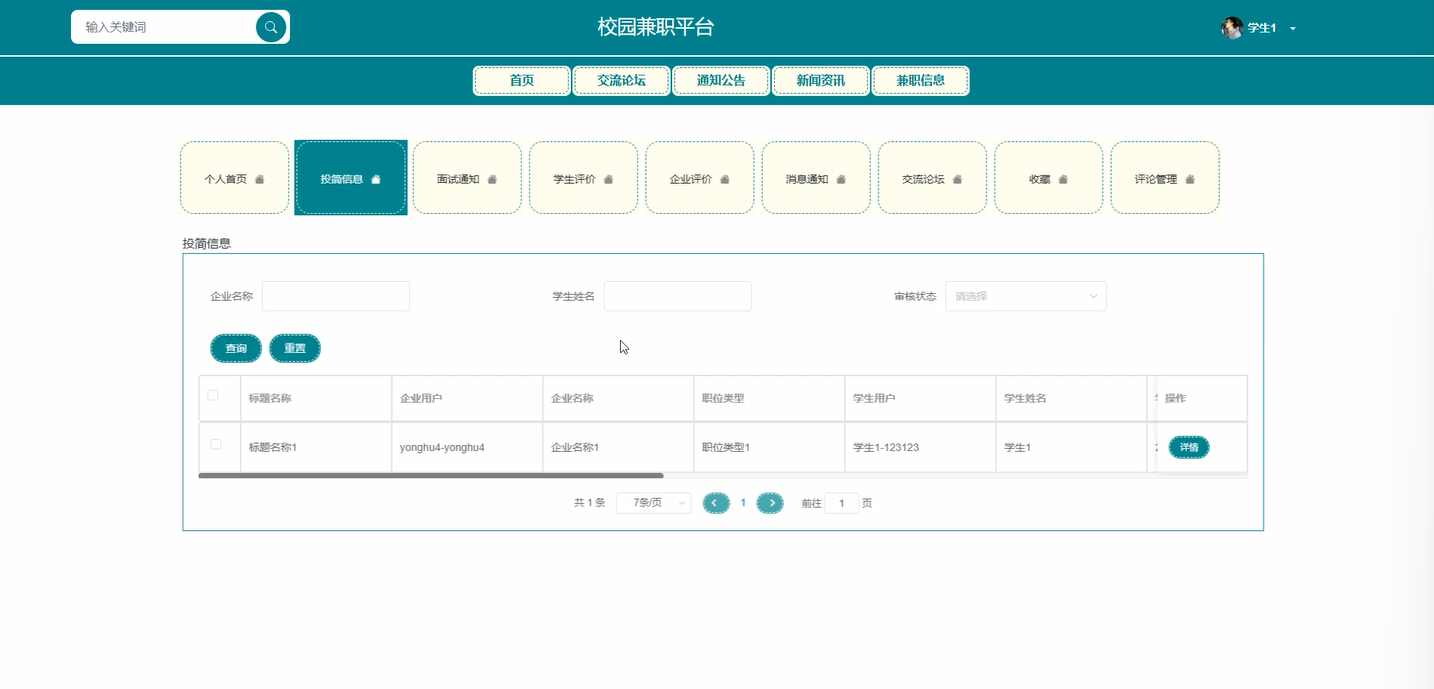Switch to the 企业评价 tab
Image resolution: width=1434 pixels, height=689 pixels.
(700, 178)
